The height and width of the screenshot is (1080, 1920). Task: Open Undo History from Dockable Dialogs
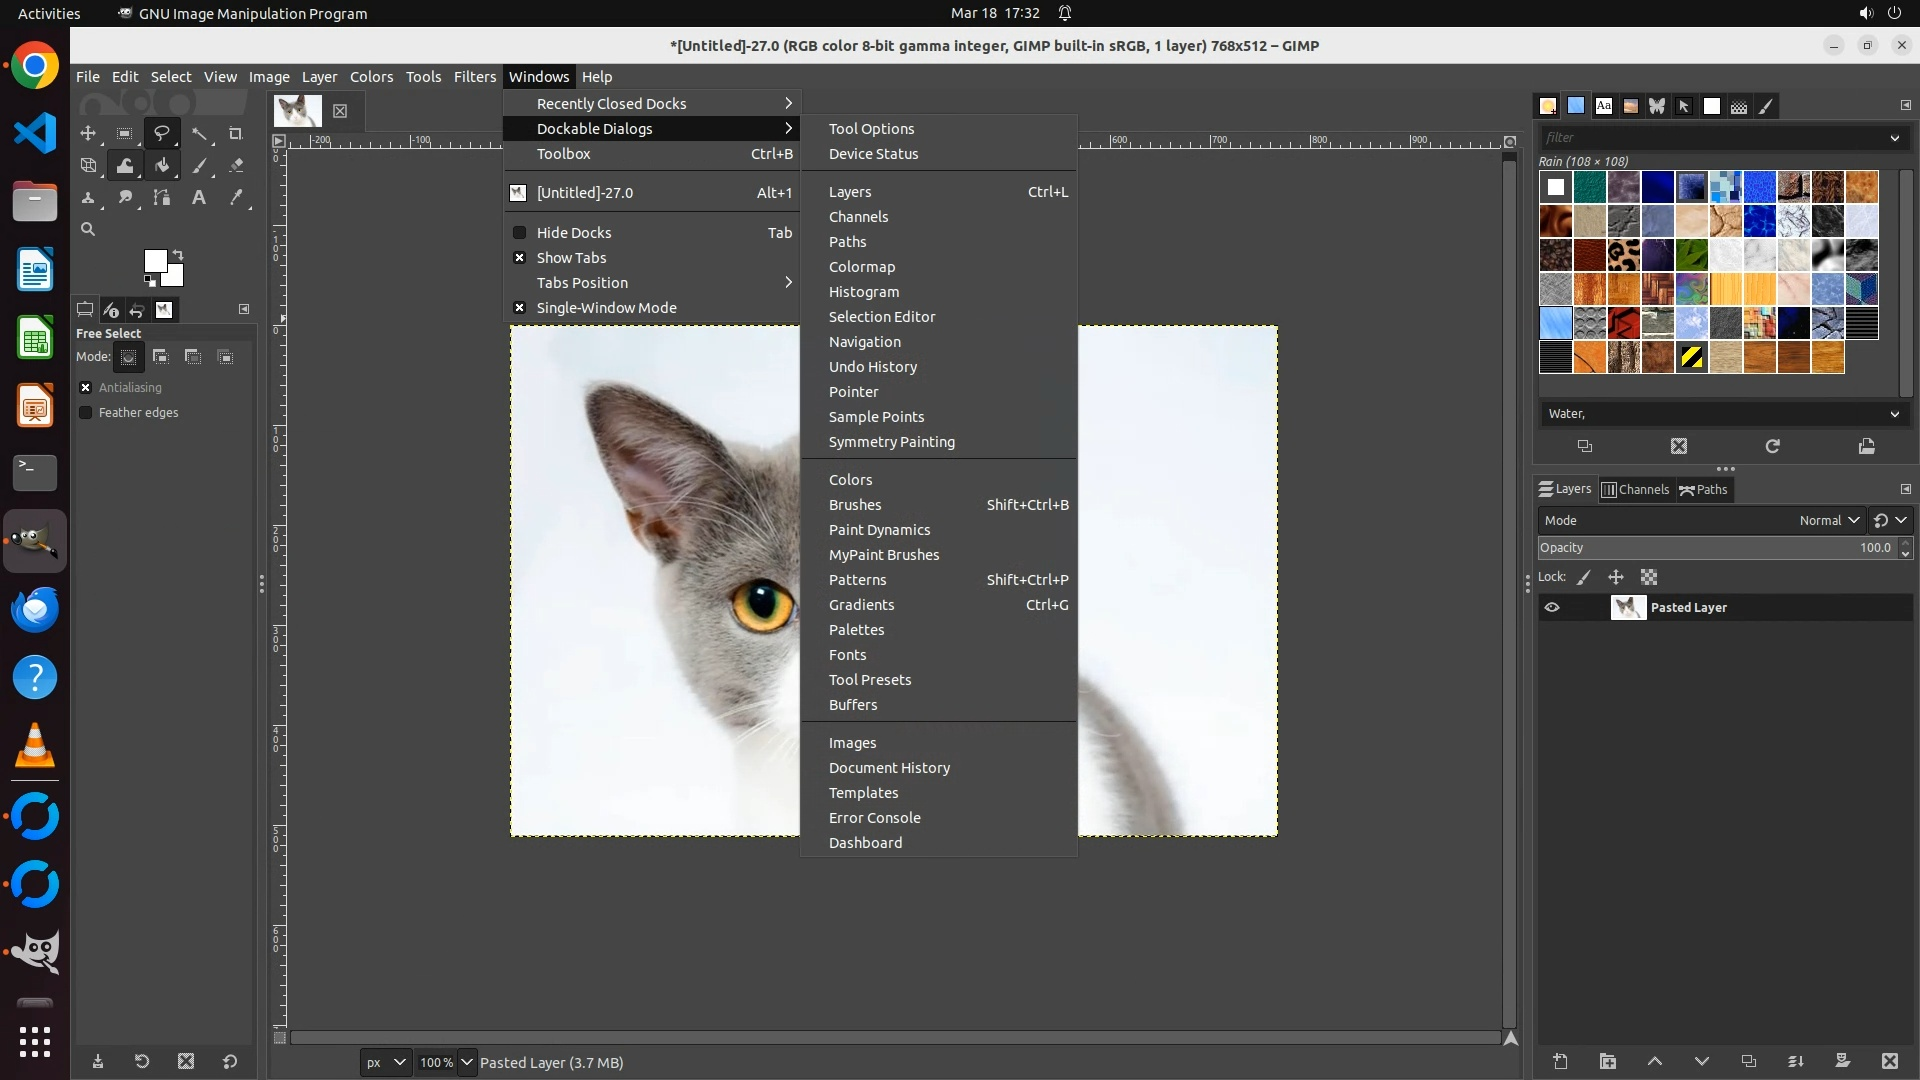click(872, 367)
